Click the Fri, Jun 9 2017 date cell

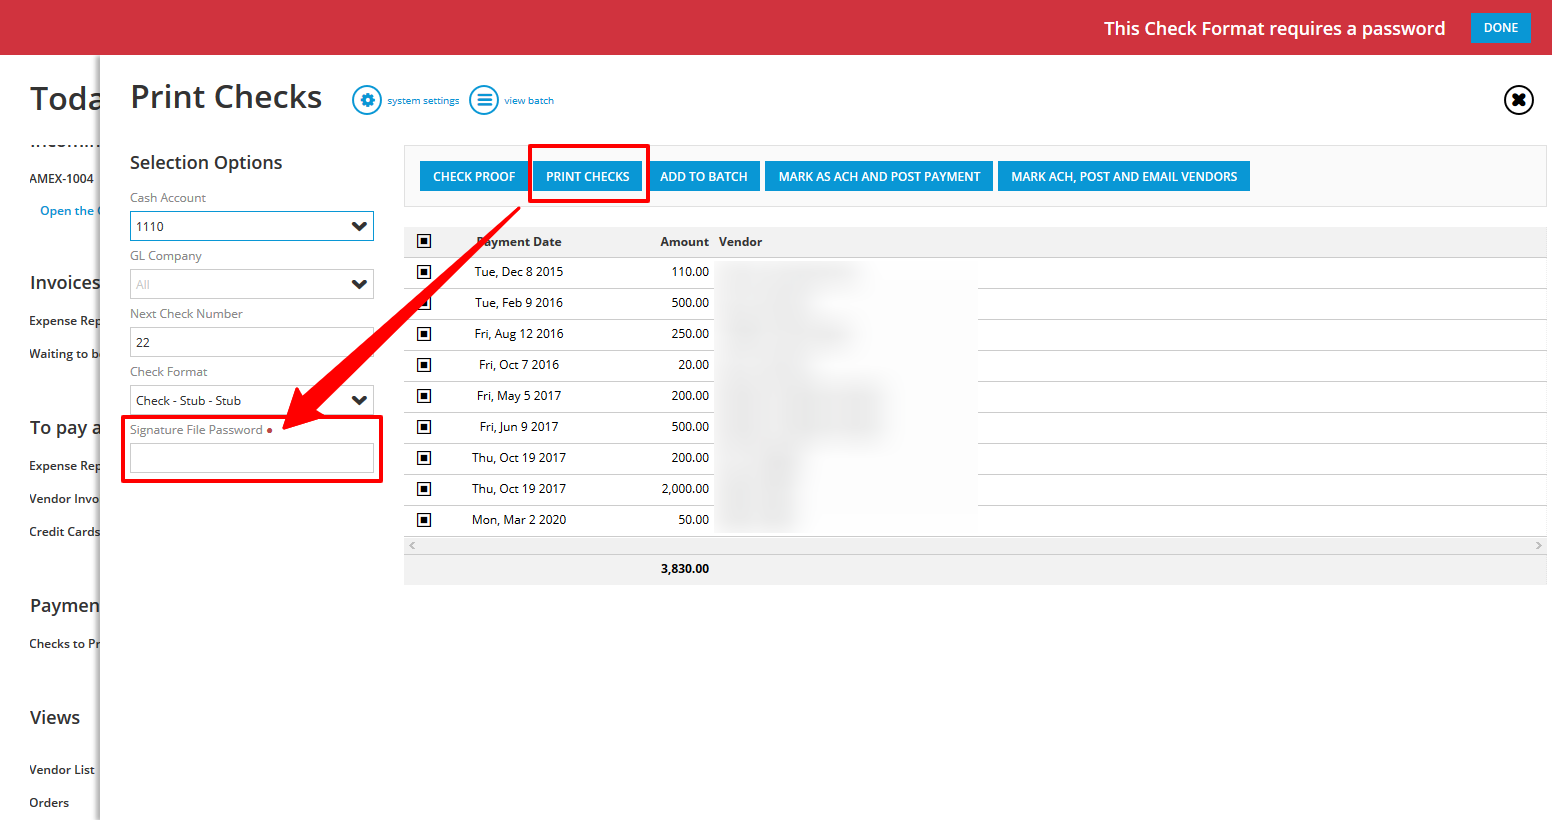pos(519,427)
